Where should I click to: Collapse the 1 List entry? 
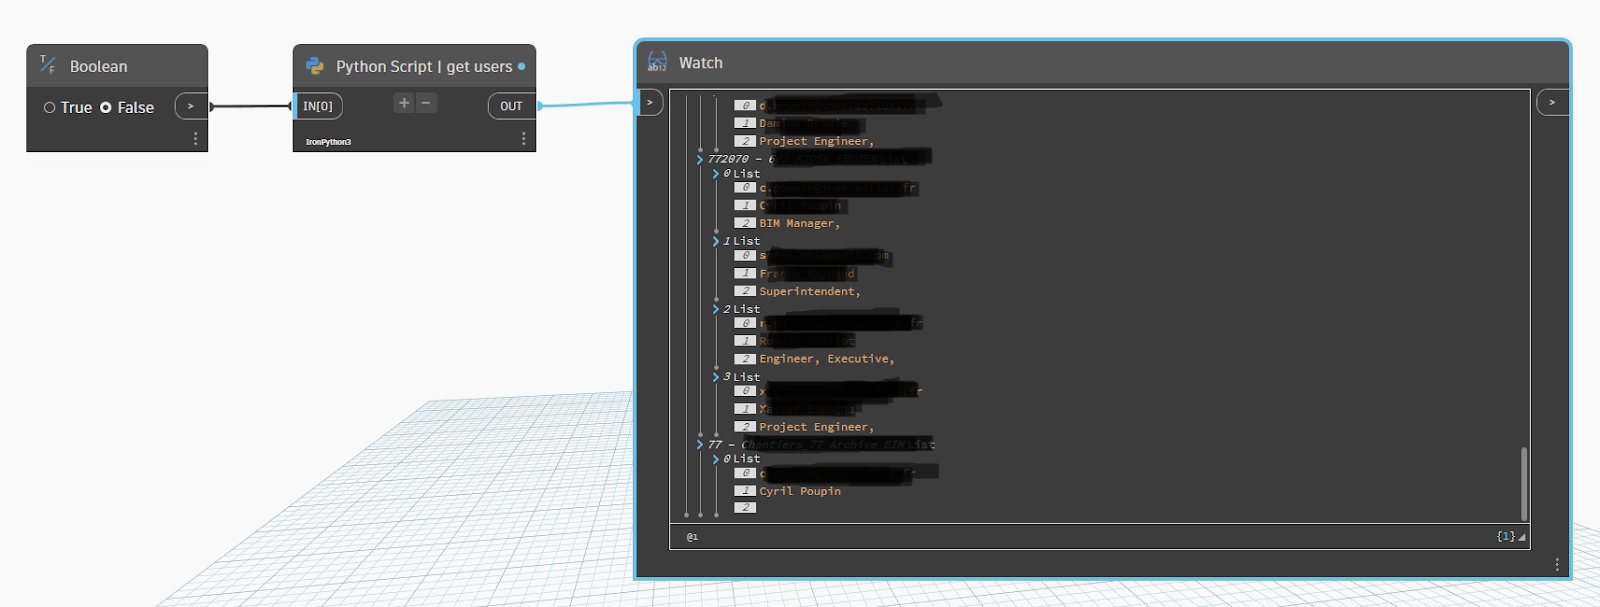coord(716,241)
